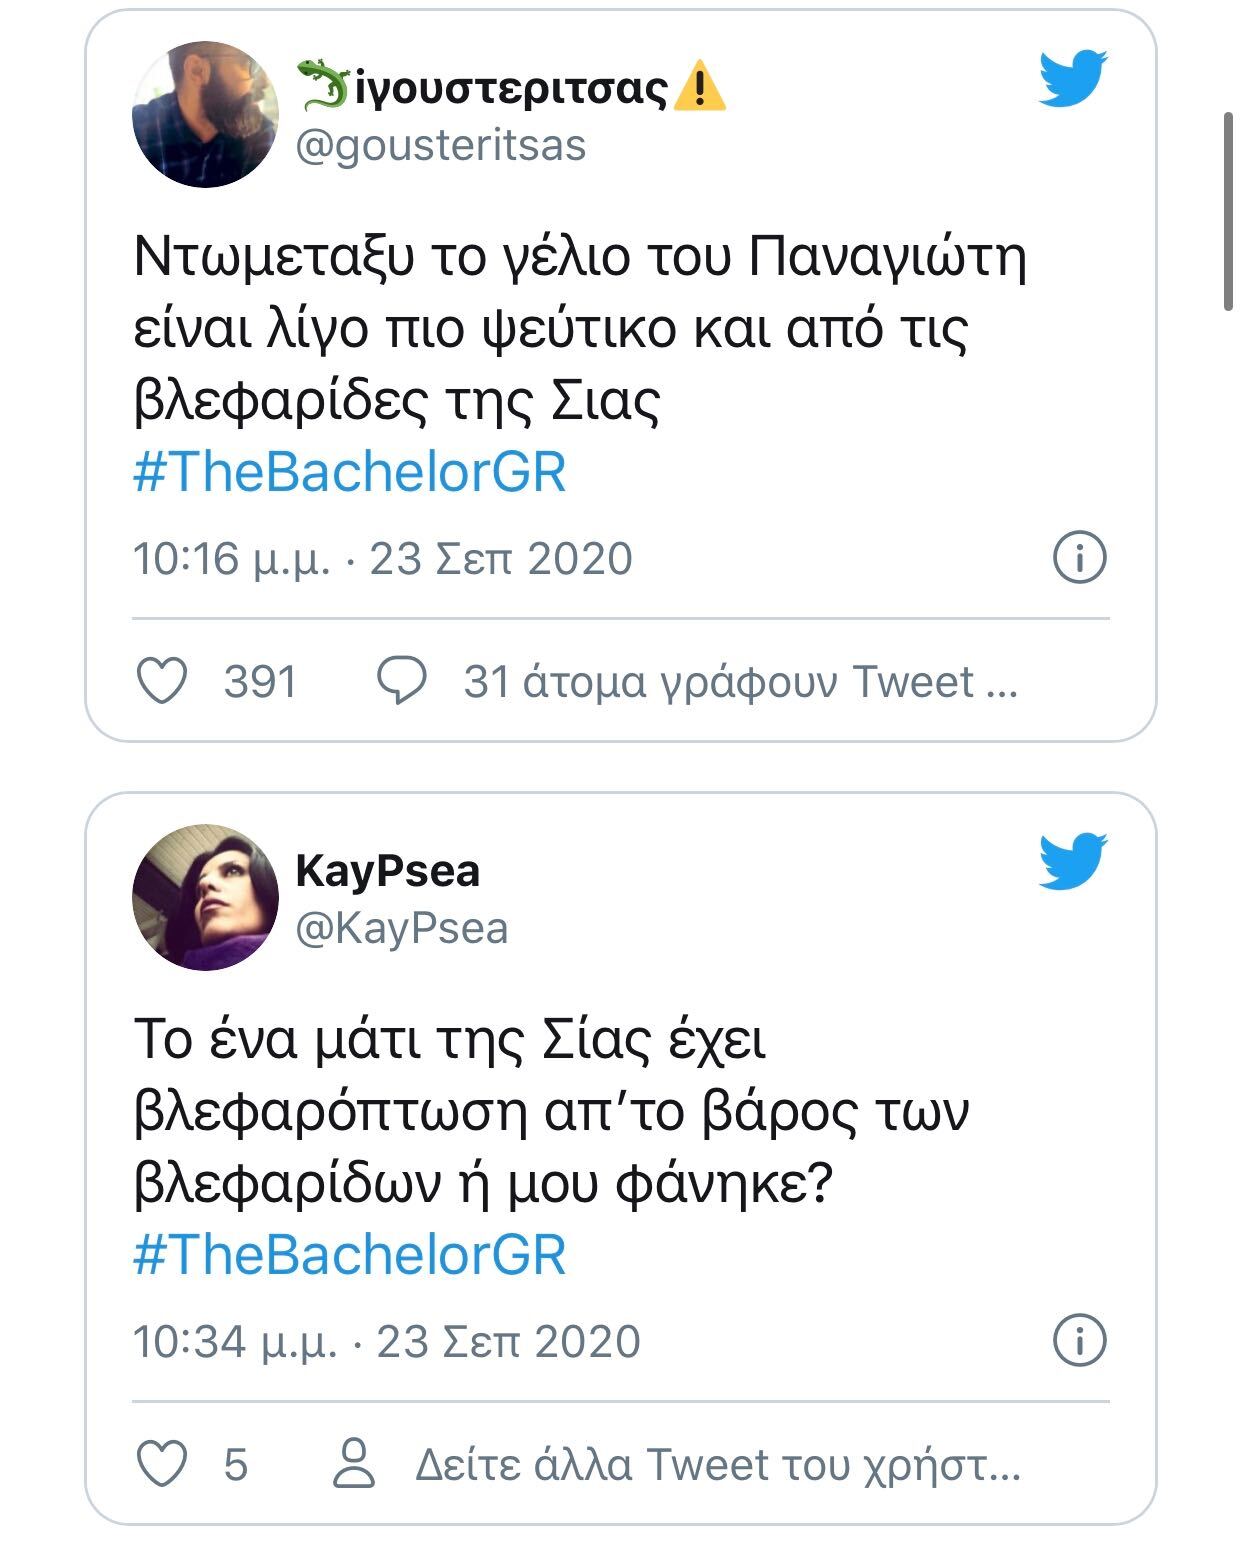Viewport: 1242px width, 1553px height.
Task: Open info icon on the 10:34 tweet
Action: 1080,1340
